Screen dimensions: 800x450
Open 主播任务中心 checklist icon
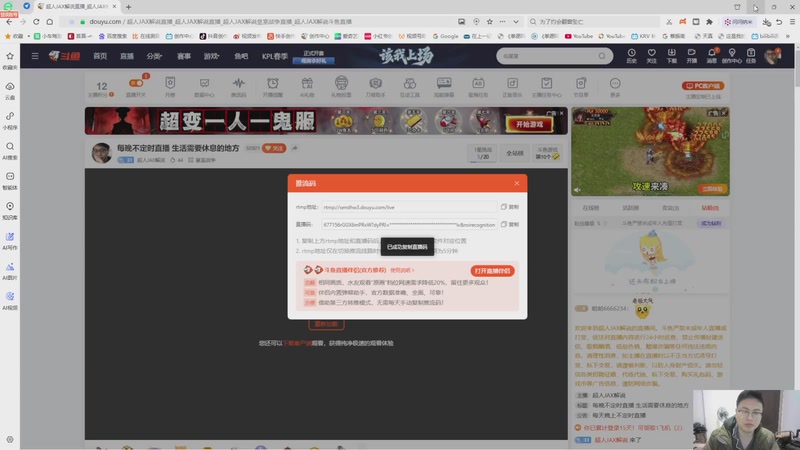pyautogui.click(x=546, y=87)
